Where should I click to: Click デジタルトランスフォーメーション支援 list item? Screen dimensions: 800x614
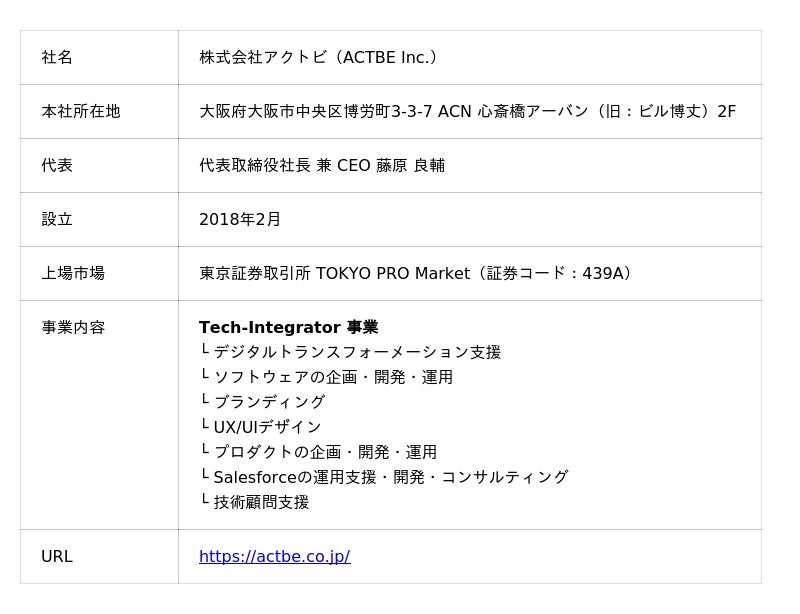[x=357, y=353]
